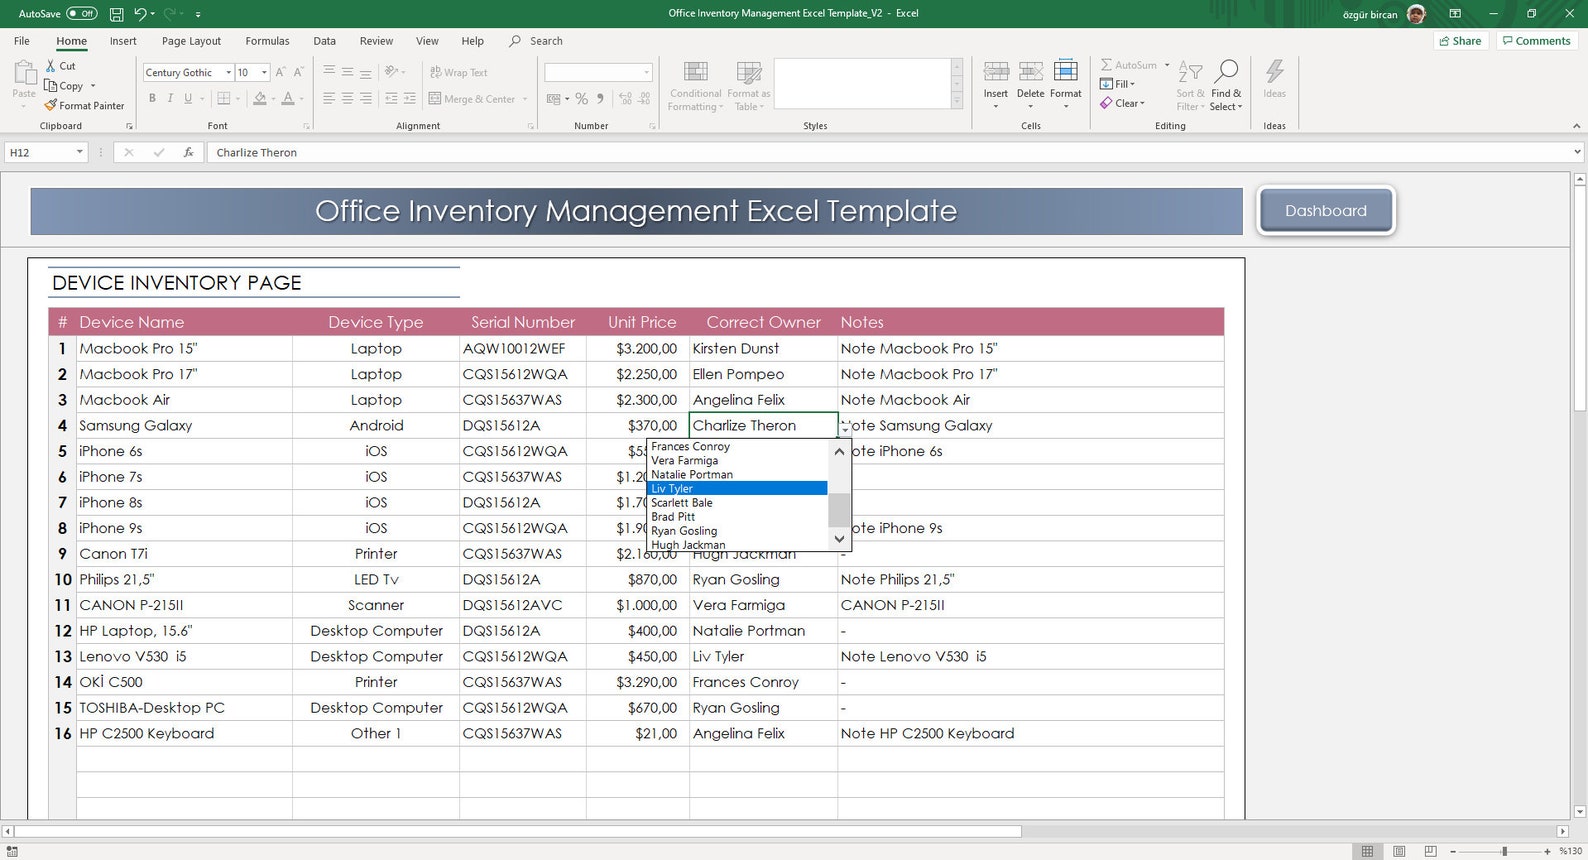The height and width of the screenshot is (860, 1588).
Task: Click the Search box in ribbon
Action: [x=537, y=41]
